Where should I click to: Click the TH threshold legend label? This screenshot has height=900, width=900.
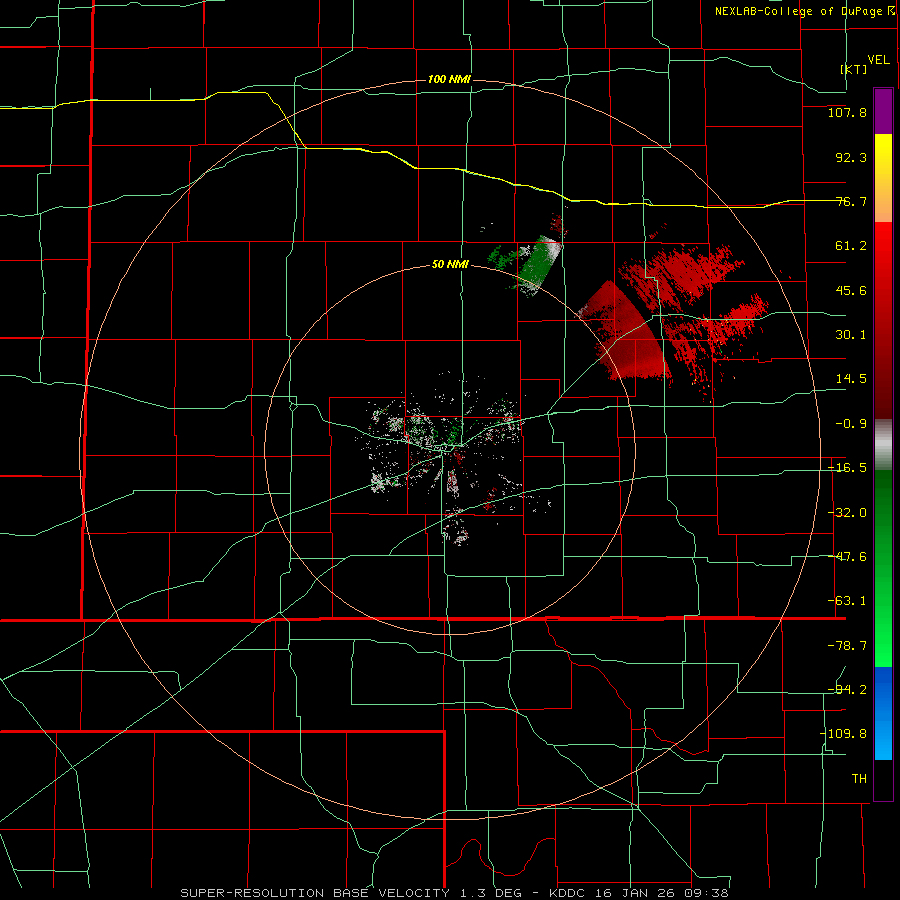[x=859, y=779]
